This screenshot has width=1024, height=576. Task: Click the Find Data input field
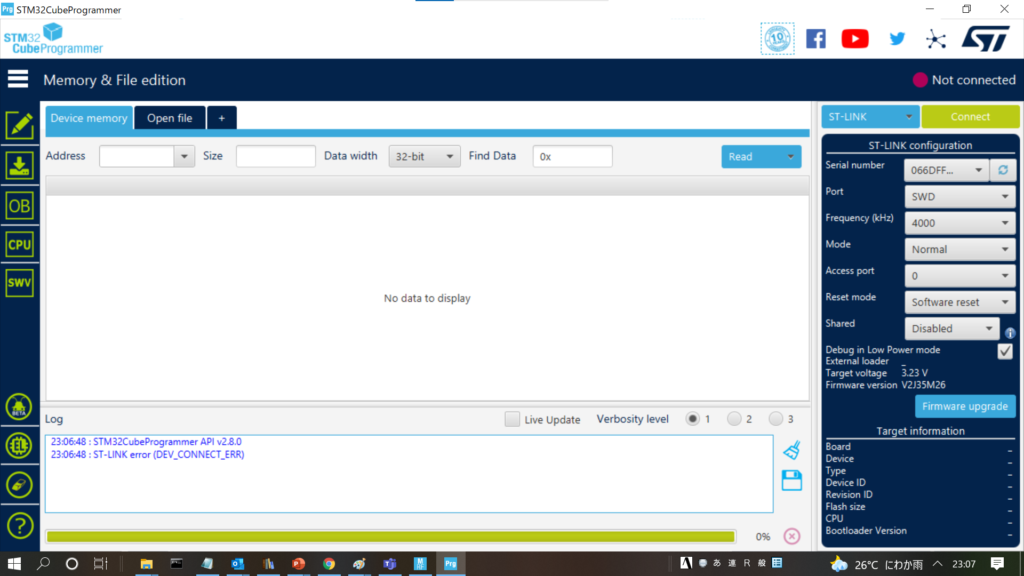[x=572, y=156]
